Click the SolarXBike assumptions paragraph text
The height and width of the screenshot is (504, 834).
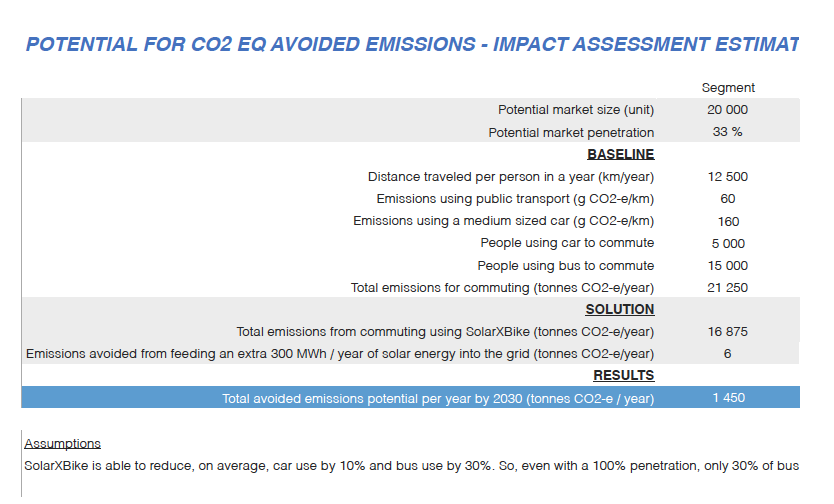point(411,466)
